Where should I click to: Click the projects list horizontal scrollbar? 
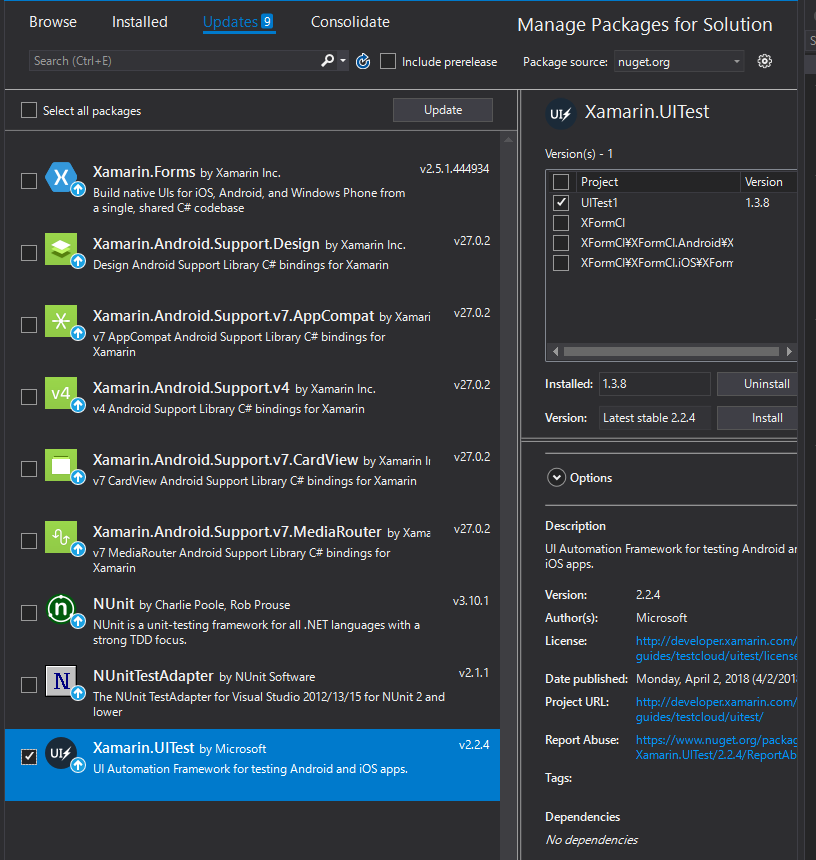click(x=671, y=352)
